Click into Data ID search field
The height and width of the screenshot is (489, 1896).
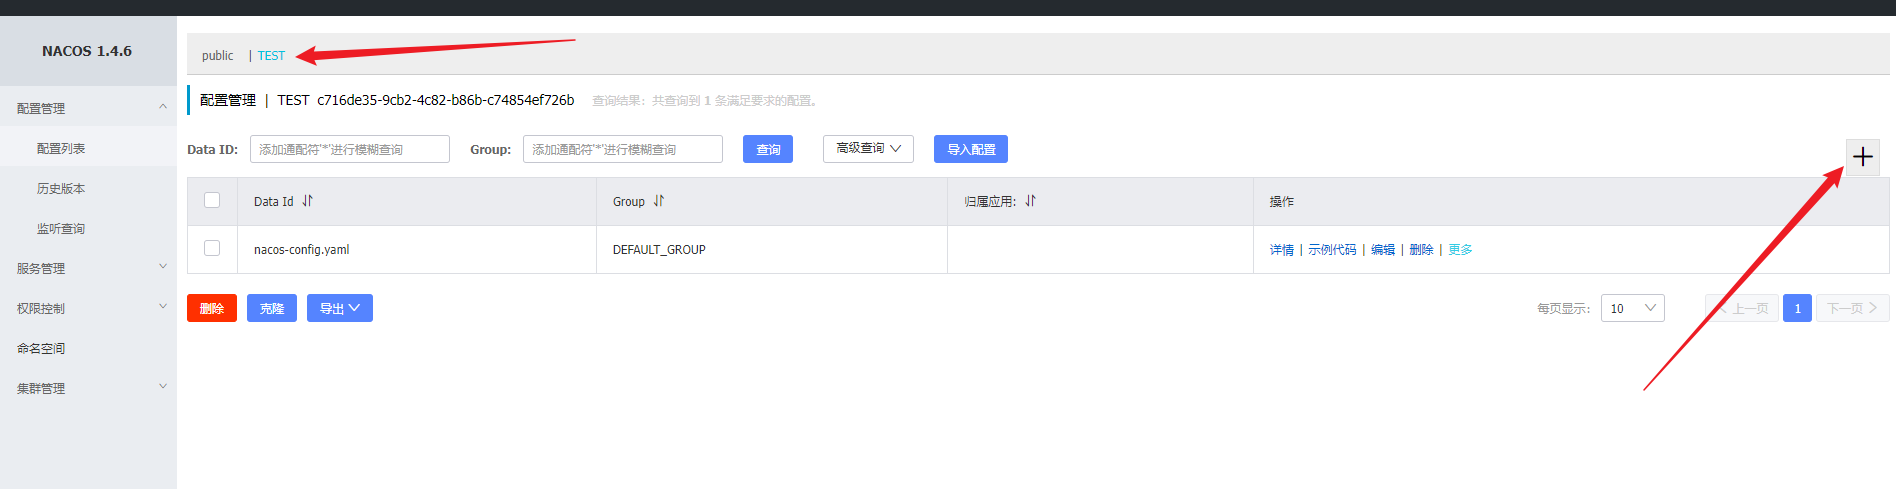pos(349,149)
